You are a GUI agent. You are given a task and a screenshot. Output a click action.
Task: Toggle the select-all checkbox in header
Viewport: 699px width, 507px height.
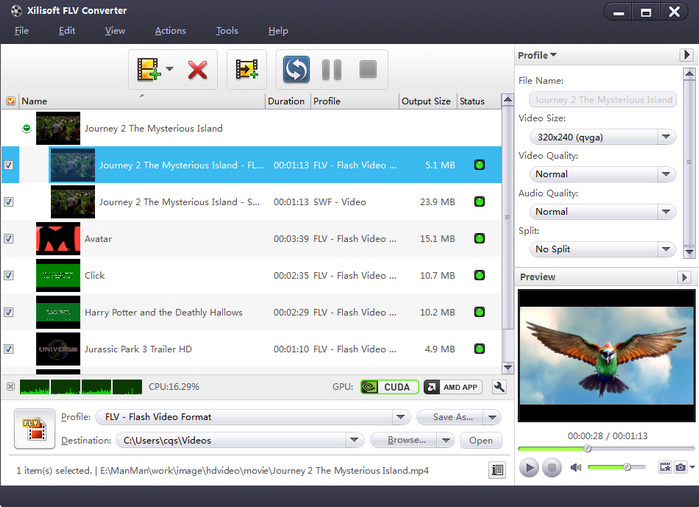[x=10, y=101]
